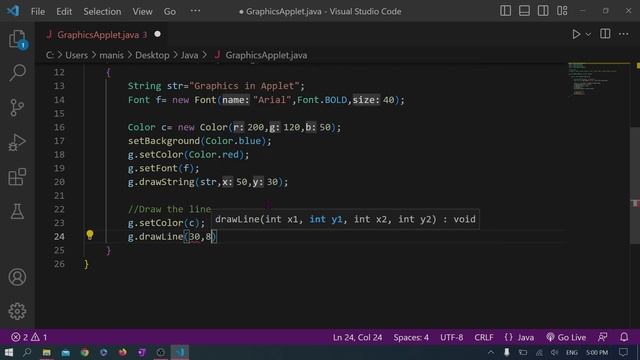Change encoding via UTF-8 status item
640x360 pixels.
451,337
